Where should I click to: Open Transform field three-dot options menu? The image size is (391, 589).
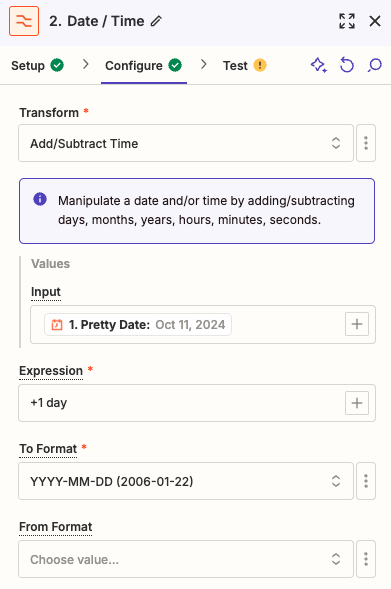366,143
